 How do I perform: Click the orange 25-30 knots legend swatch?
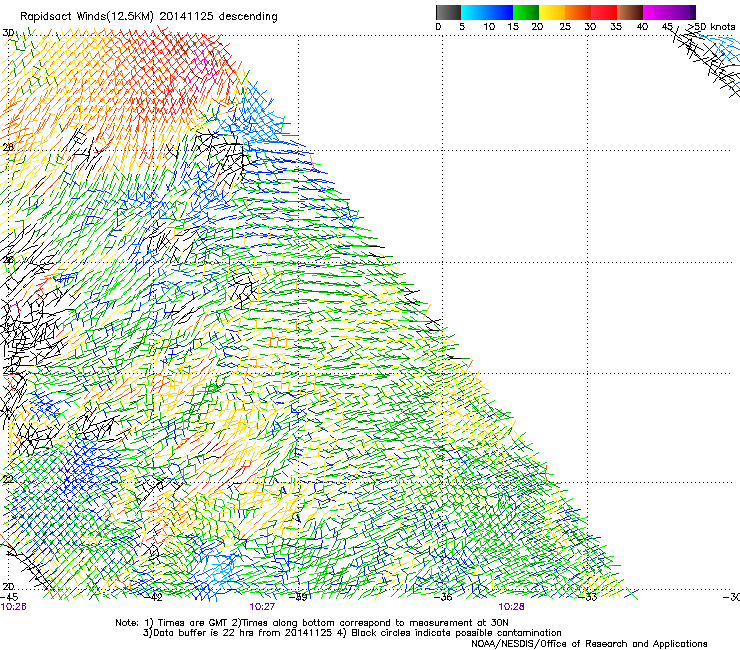point(578,12)
